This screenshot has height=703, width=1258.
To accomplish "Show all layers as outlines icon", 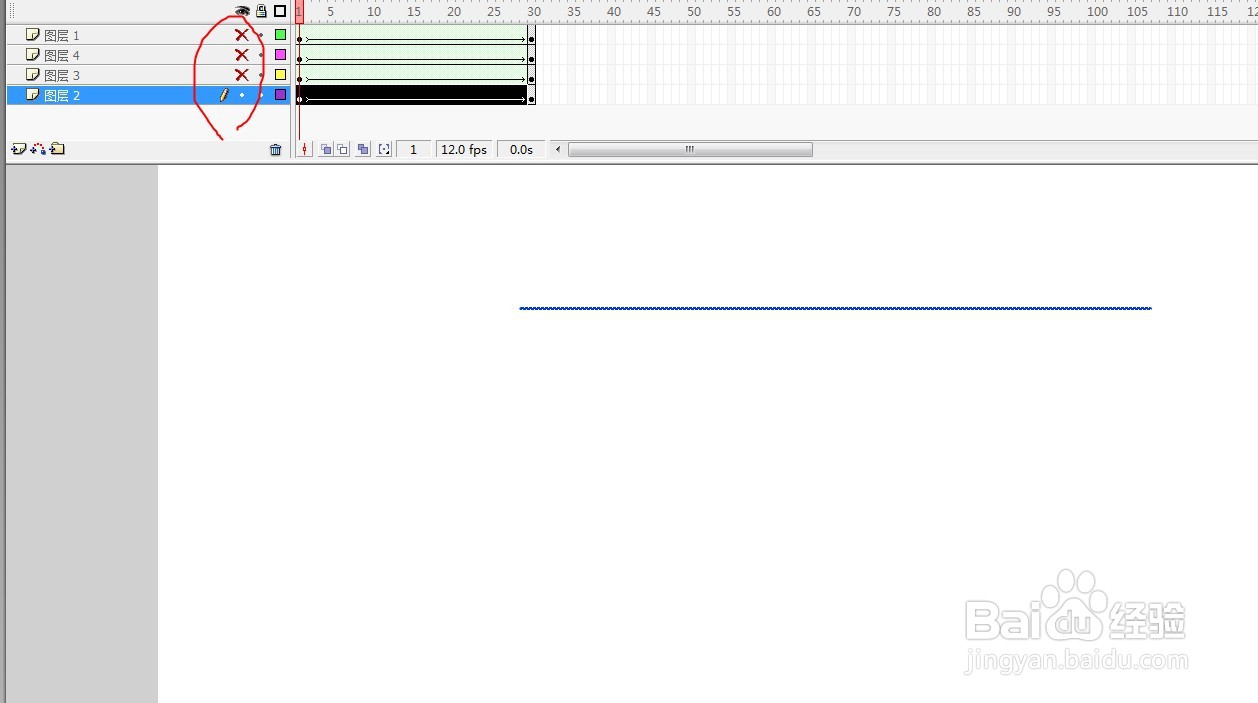I will [x=280, y=11].
